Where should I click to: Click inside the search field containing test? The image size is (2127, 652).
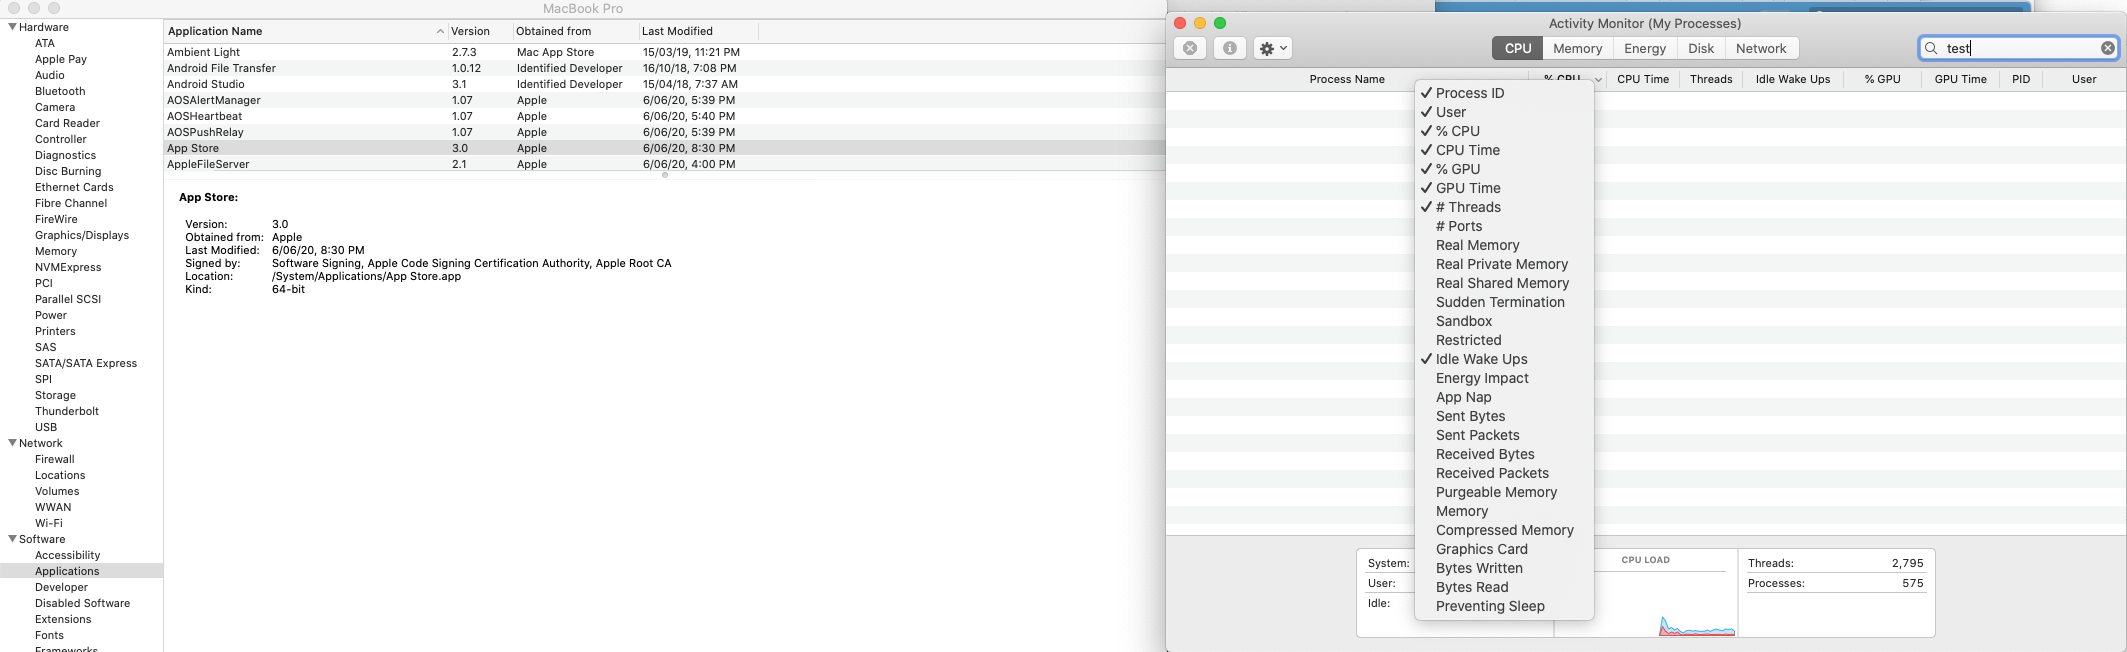(x=2018, y=48)
